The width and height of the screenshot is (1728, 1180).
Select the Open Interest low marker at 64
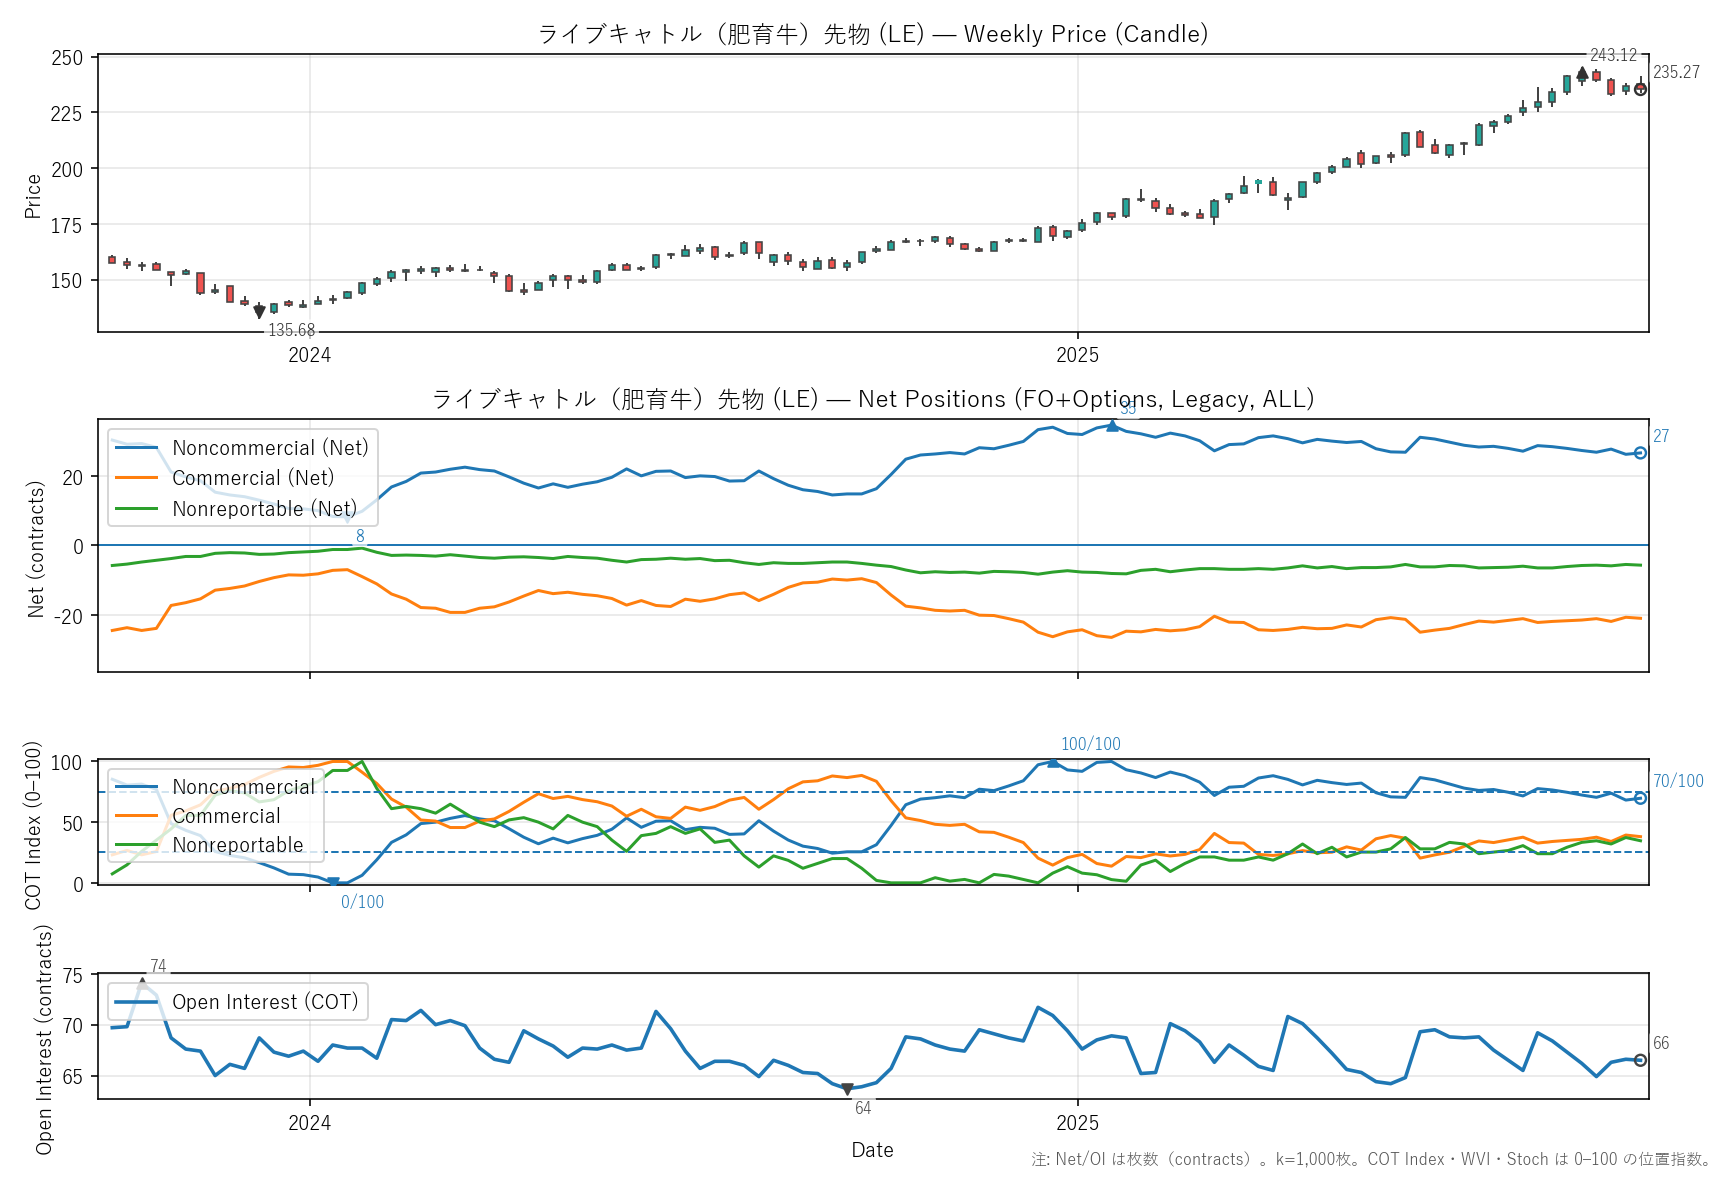tap(847, 1088)
